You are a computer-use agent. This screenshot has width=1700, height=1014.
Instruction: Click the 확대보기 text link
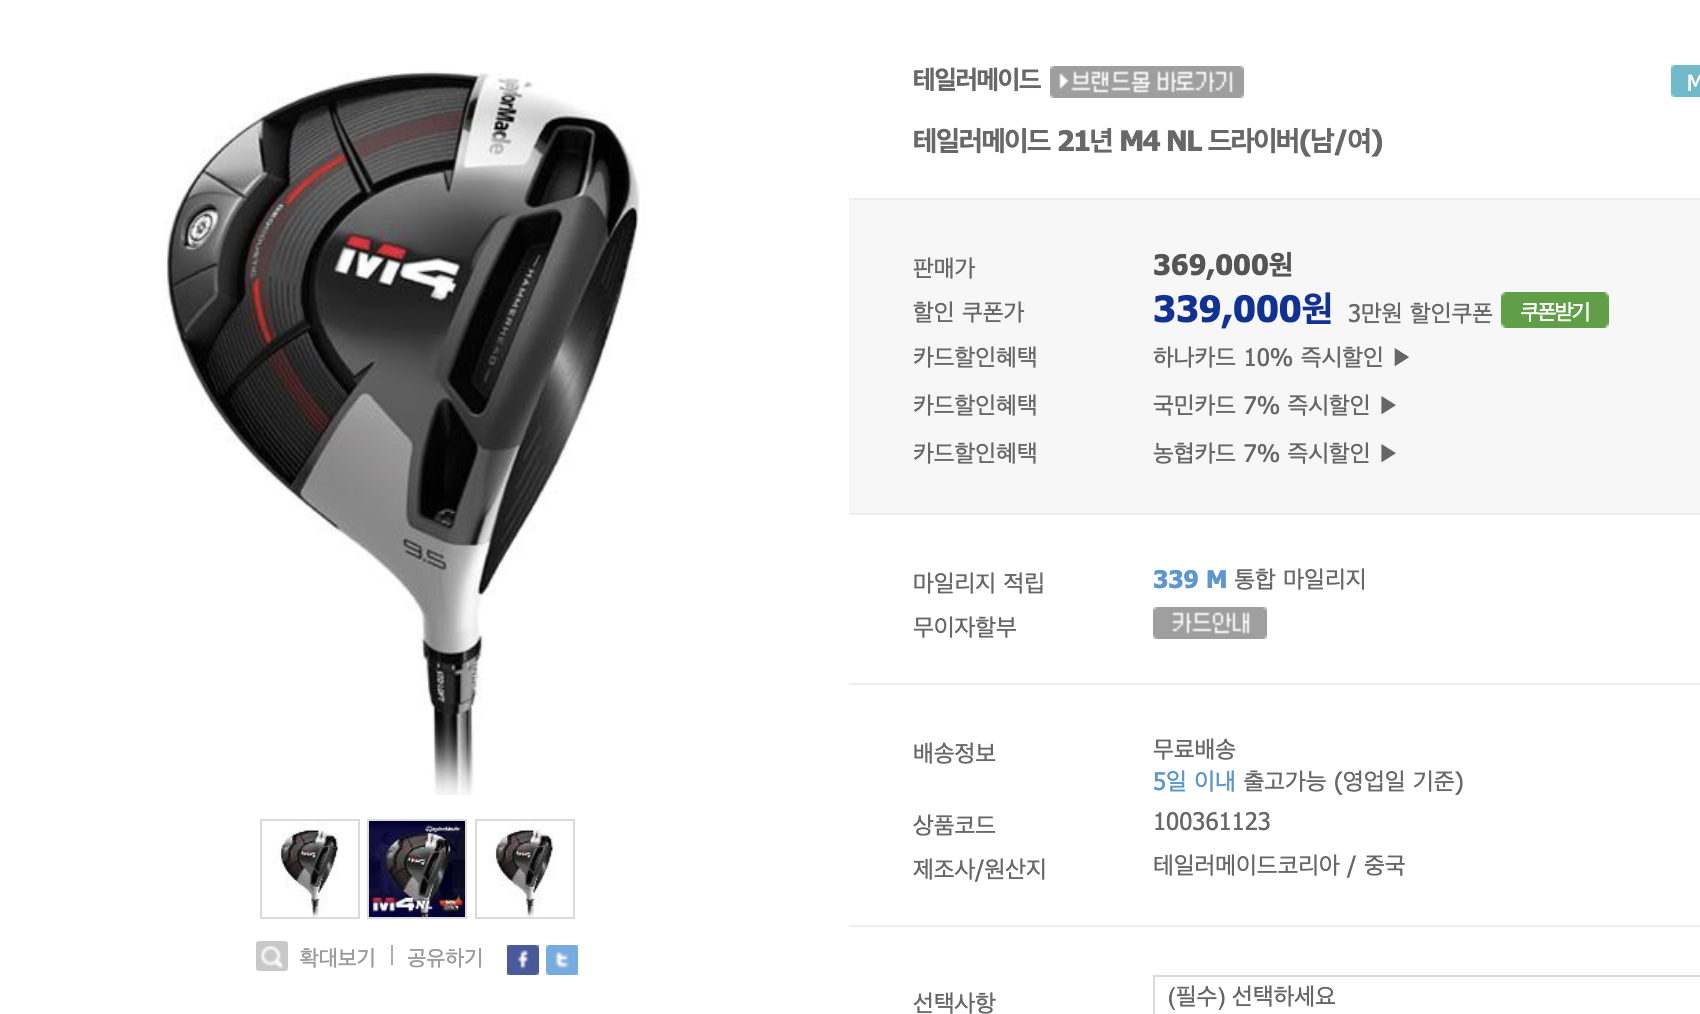pyautogui.click(x=337, y=958)
